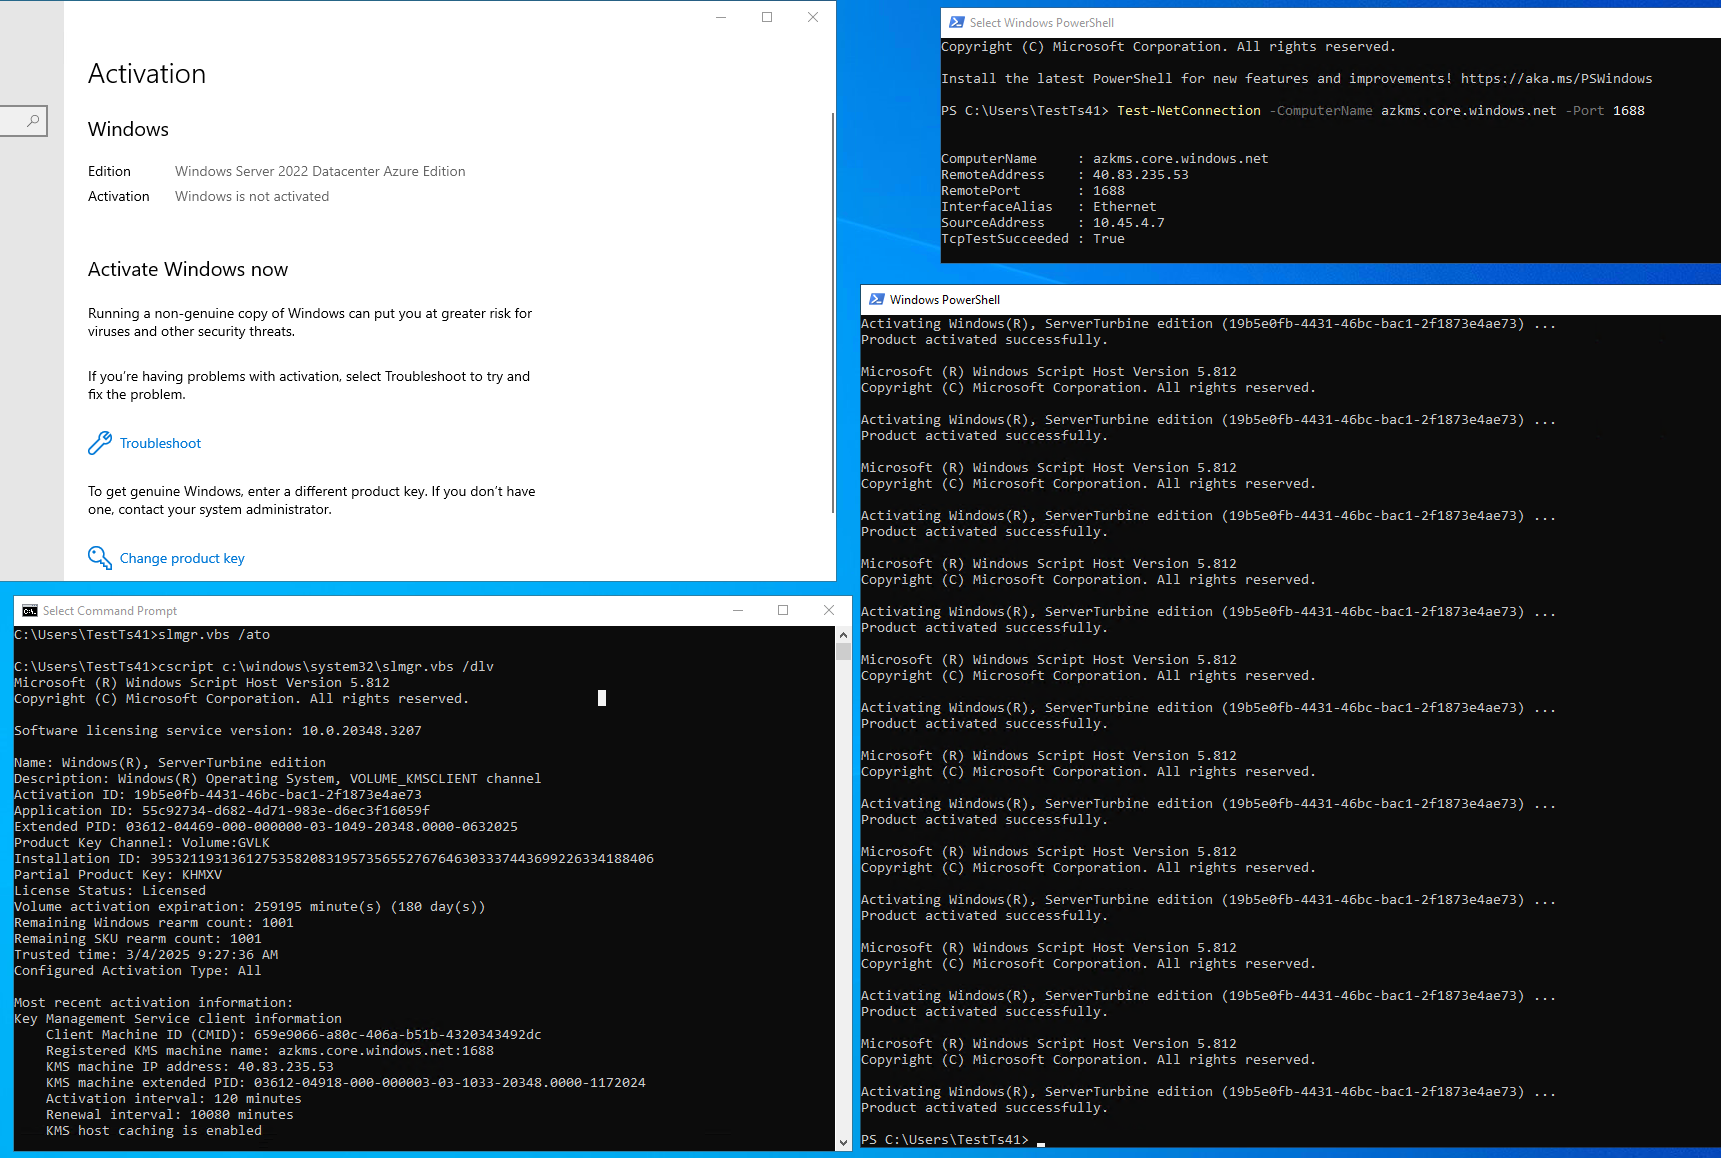Click the PowerShell icon in the Windows PowerShell title bar
The height and width of the screenshot is (1158, 1721).
coord(877,299)
